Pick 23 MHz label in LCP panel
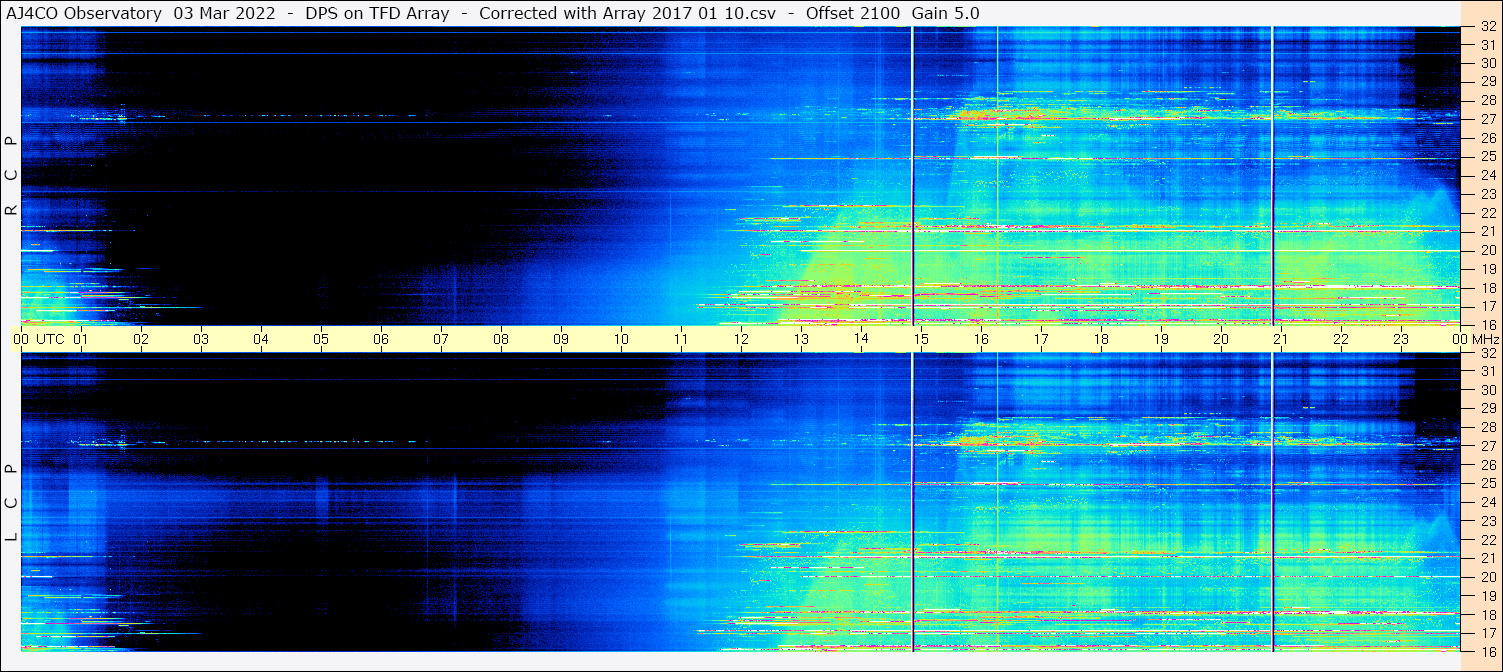Image resolution: width=1503 pixels, height=672 pixels. pyautogui.click(x=1487, y=521)
